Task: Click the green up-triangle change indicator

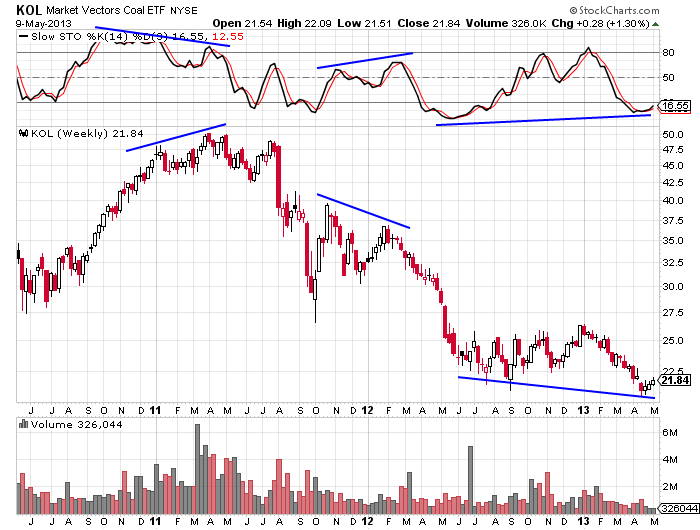Action: pyautogui.click(x=655, y=24)
